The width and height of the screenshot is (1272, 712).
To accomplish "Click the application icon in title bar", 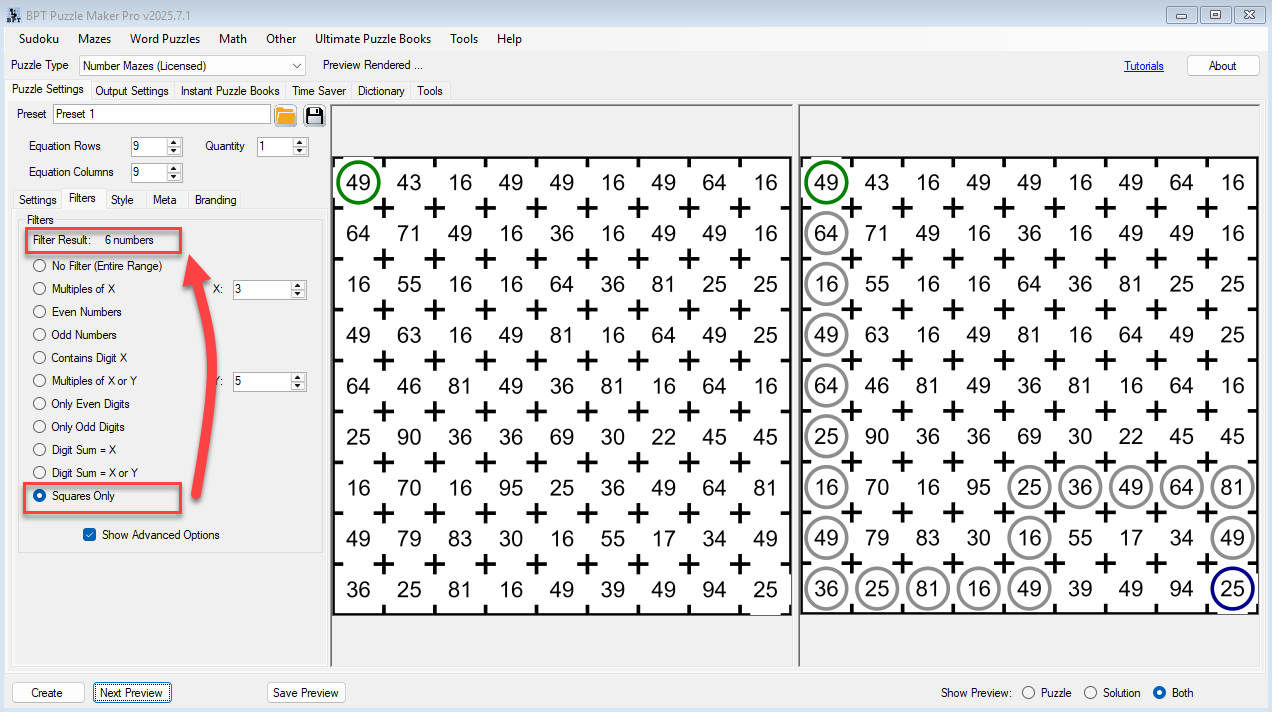I will click(14, 15).
